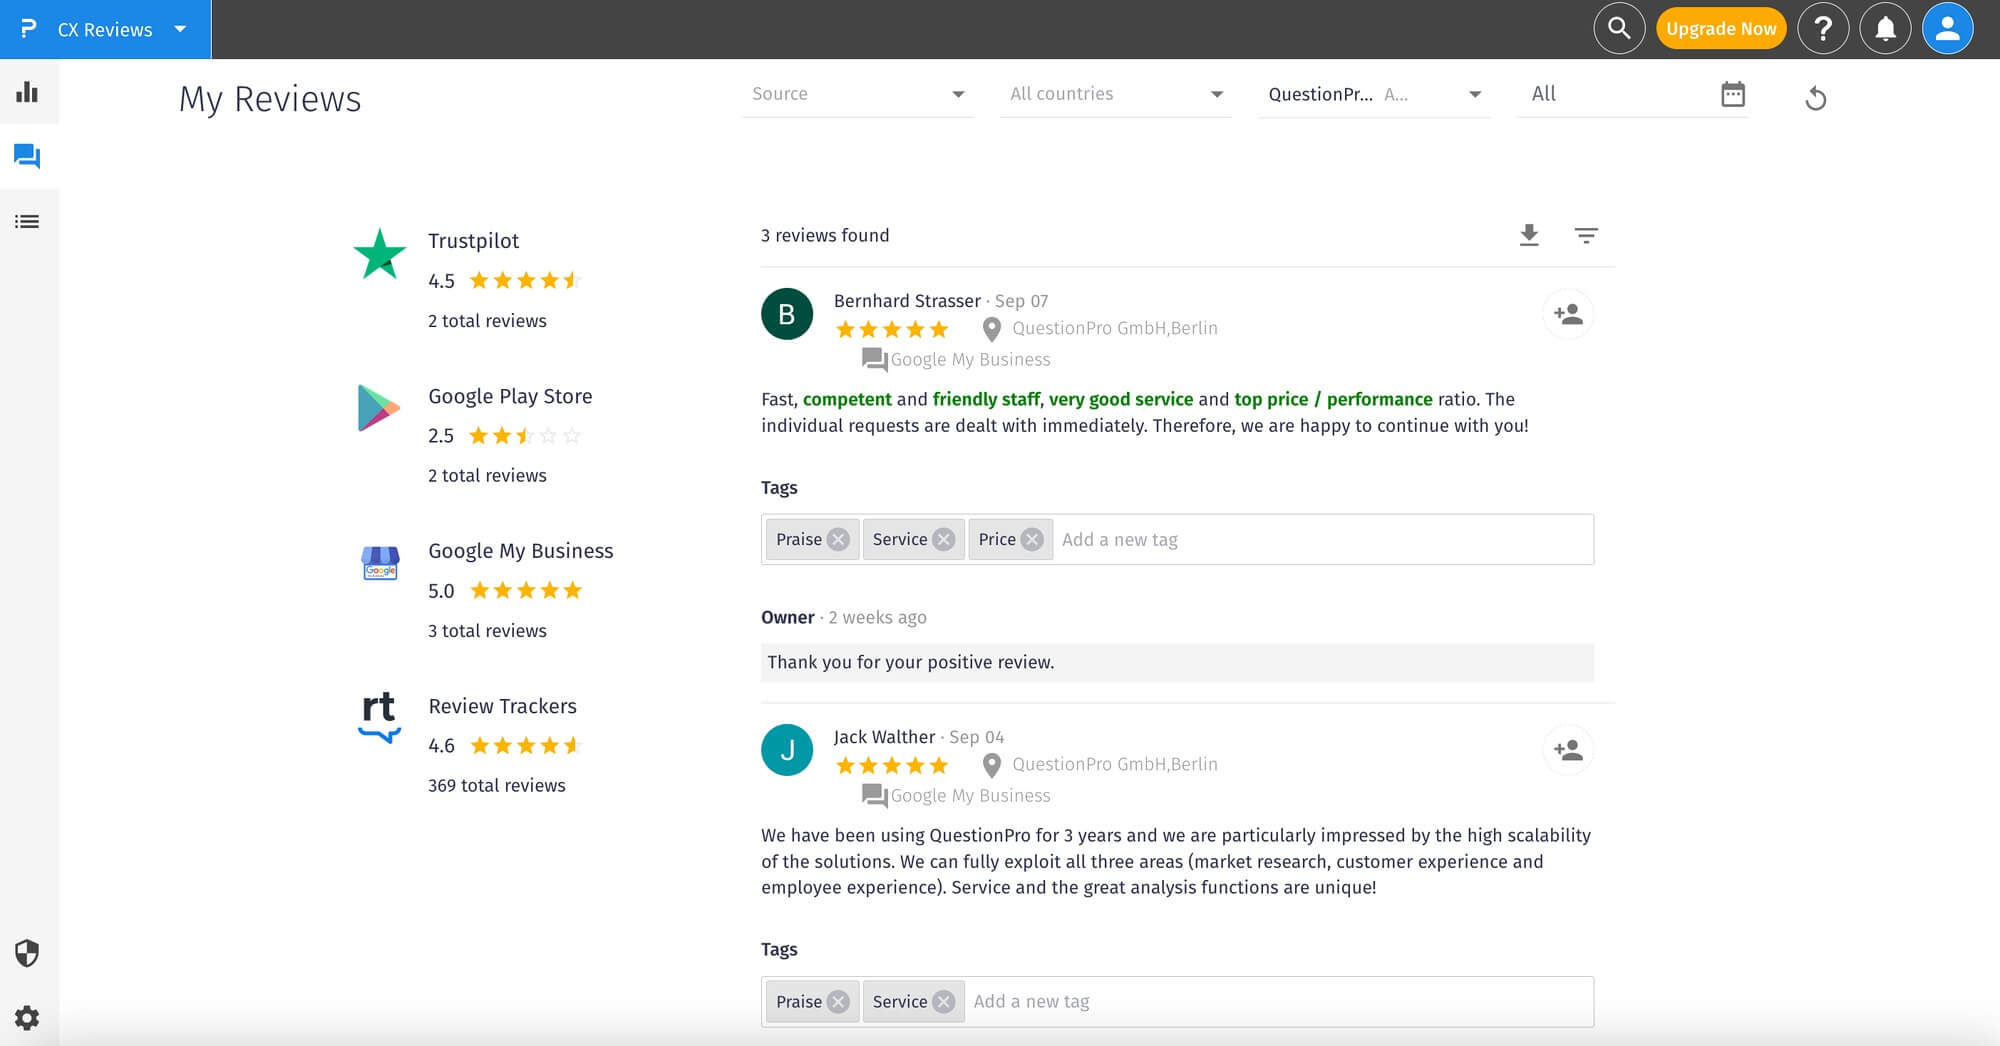Open the user profile avatar menu

pos(1947,29)
